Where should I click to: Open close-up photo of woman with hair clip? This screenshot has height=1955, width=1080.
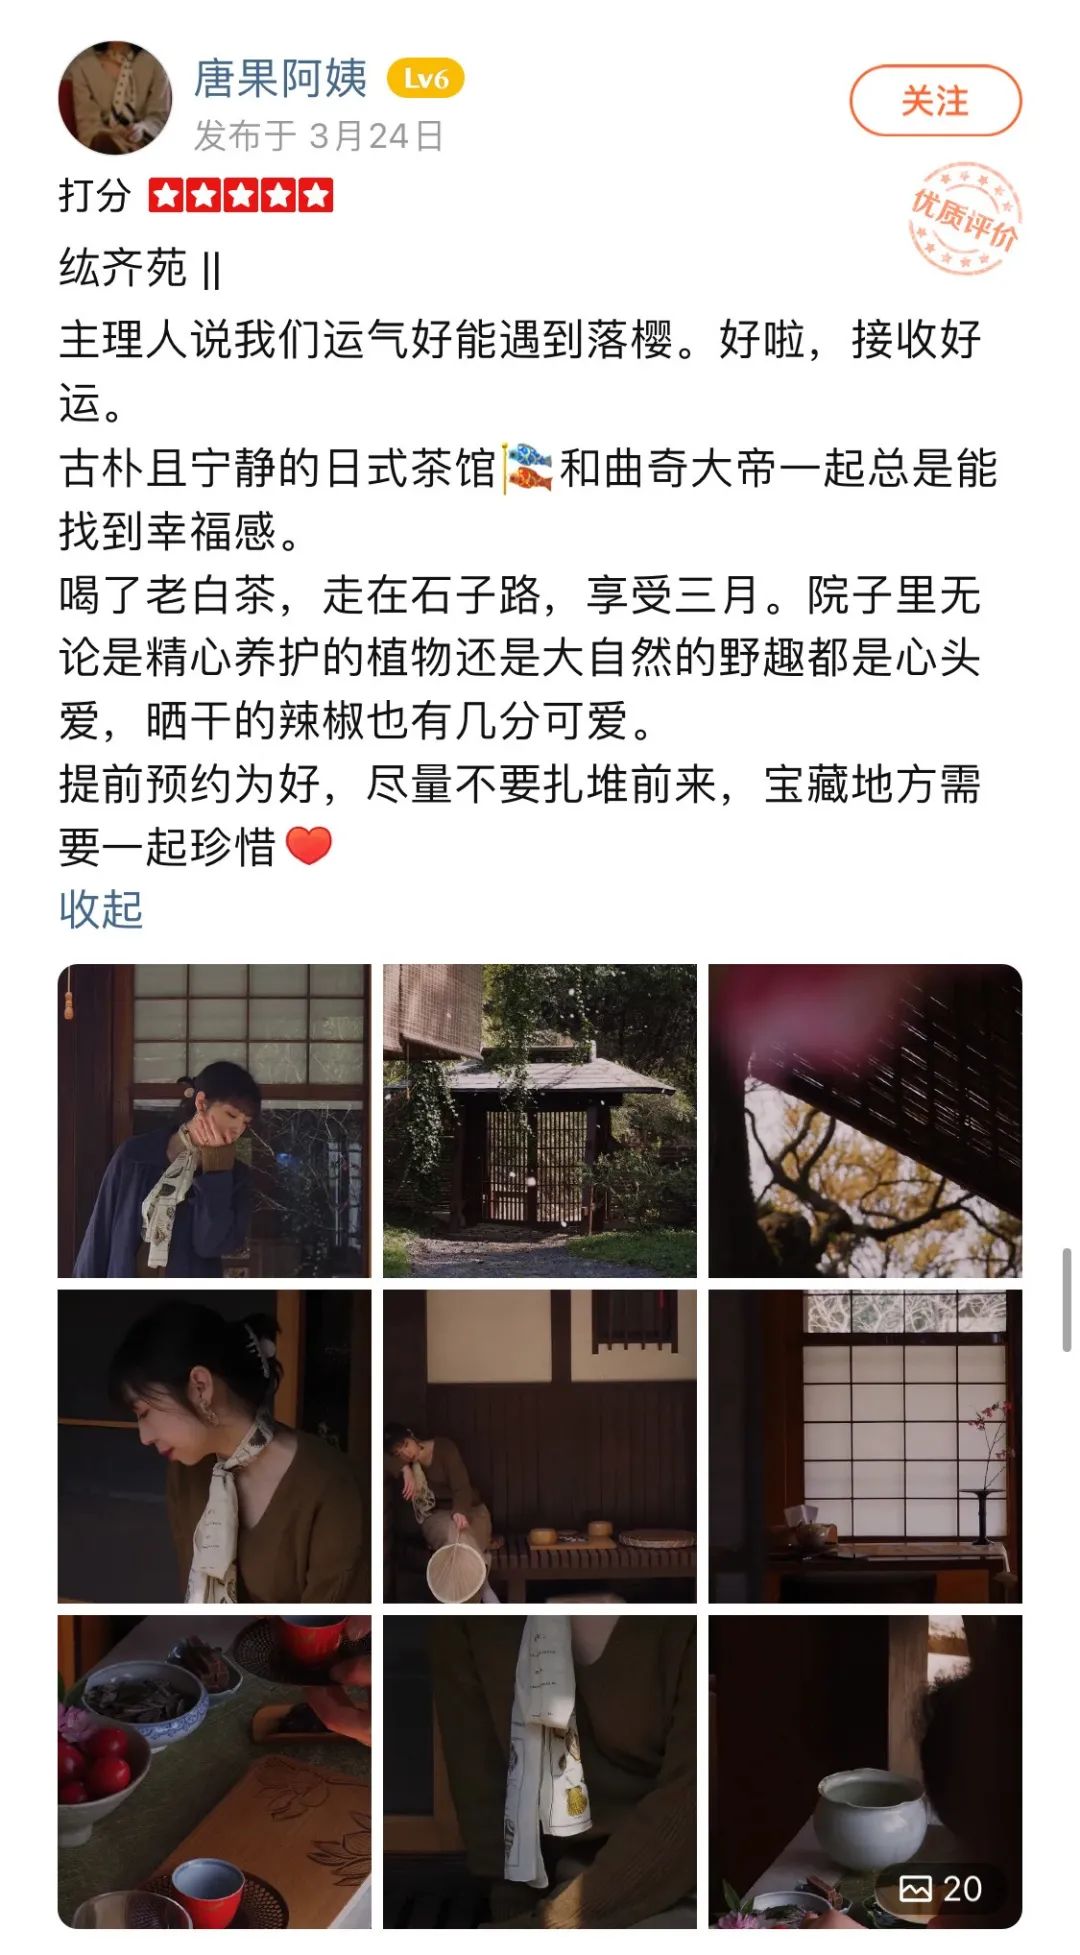pyautogui.click(x=214, y=1447)
